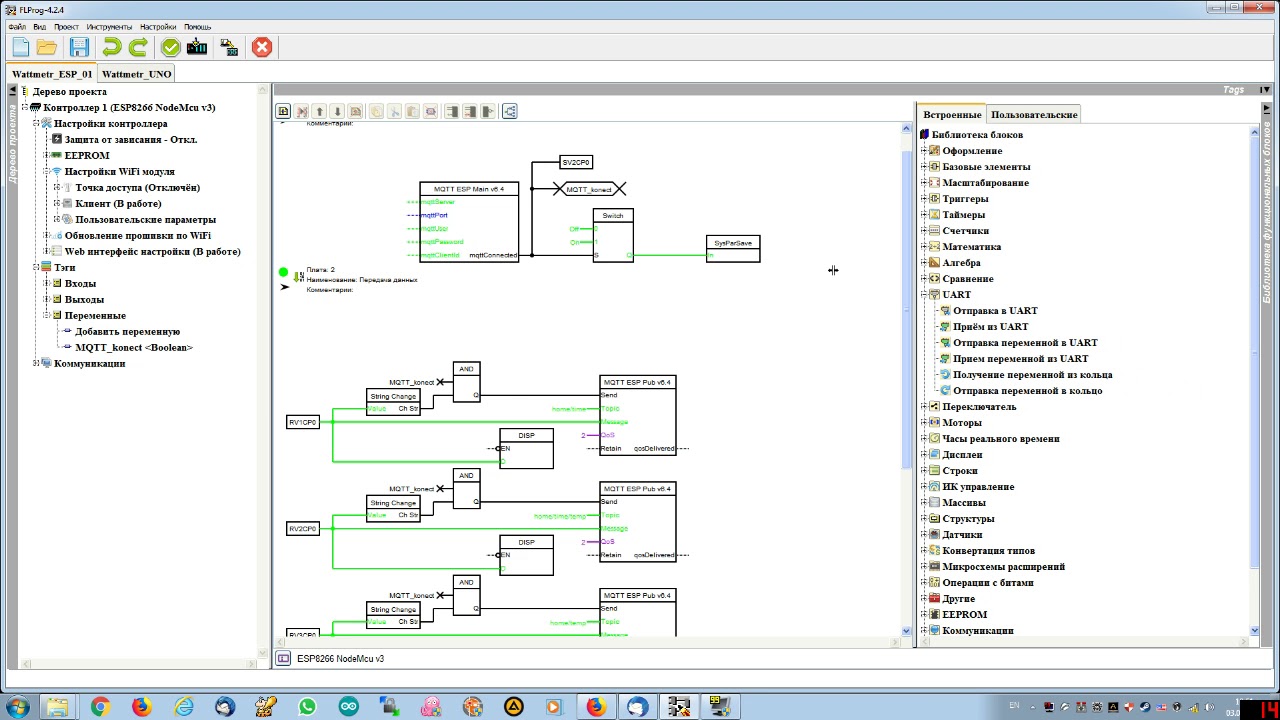Open the Настройки menu
This screenshot has width=1280, height=720.
[158, 27]
